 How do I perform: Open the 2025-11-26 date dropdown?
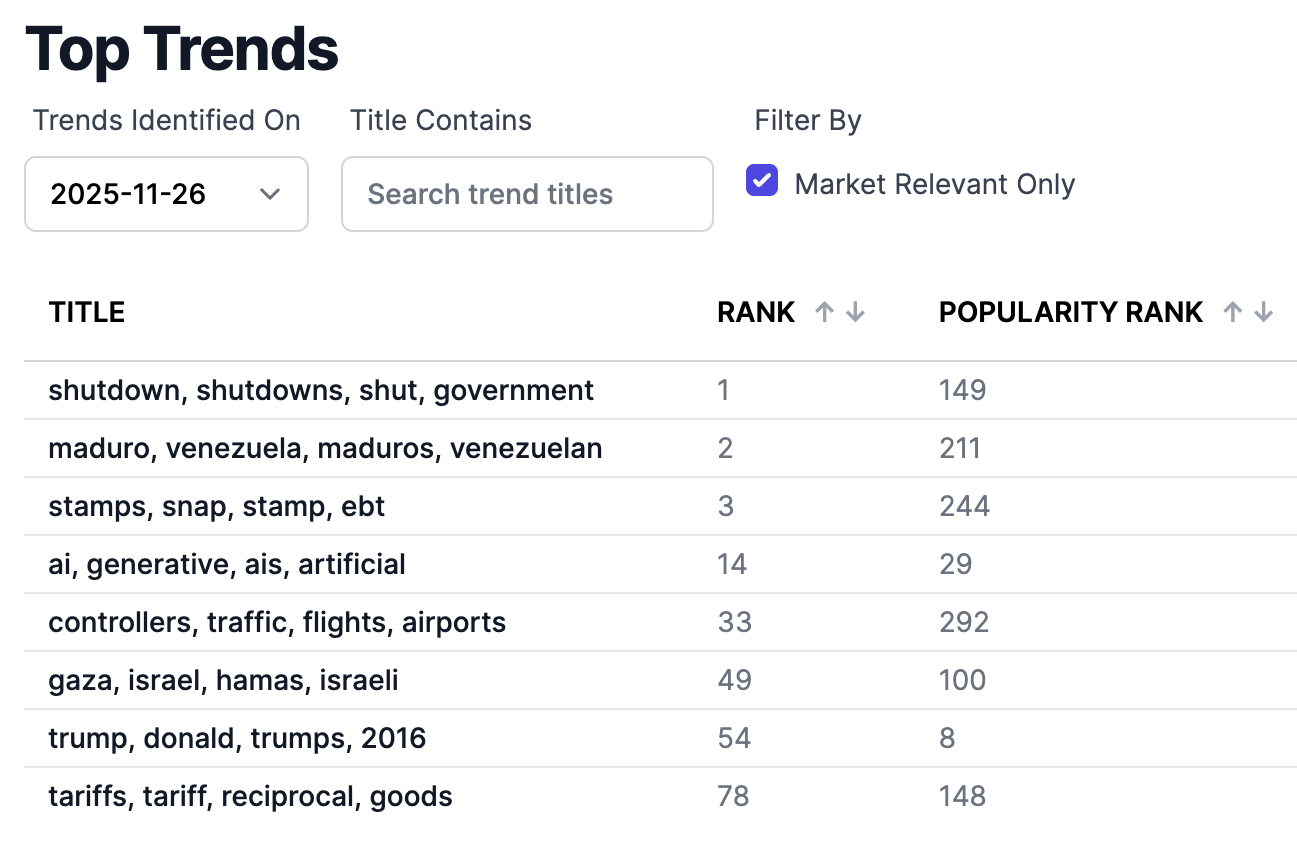point(166,194)
